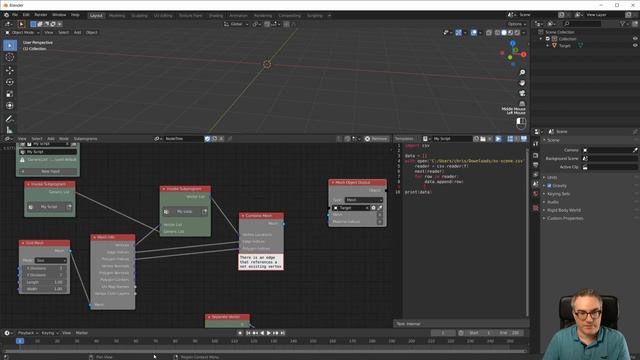Expand the Keying Sets panel
This screenshot has height=360, width=640.
[x=558, y=194]
